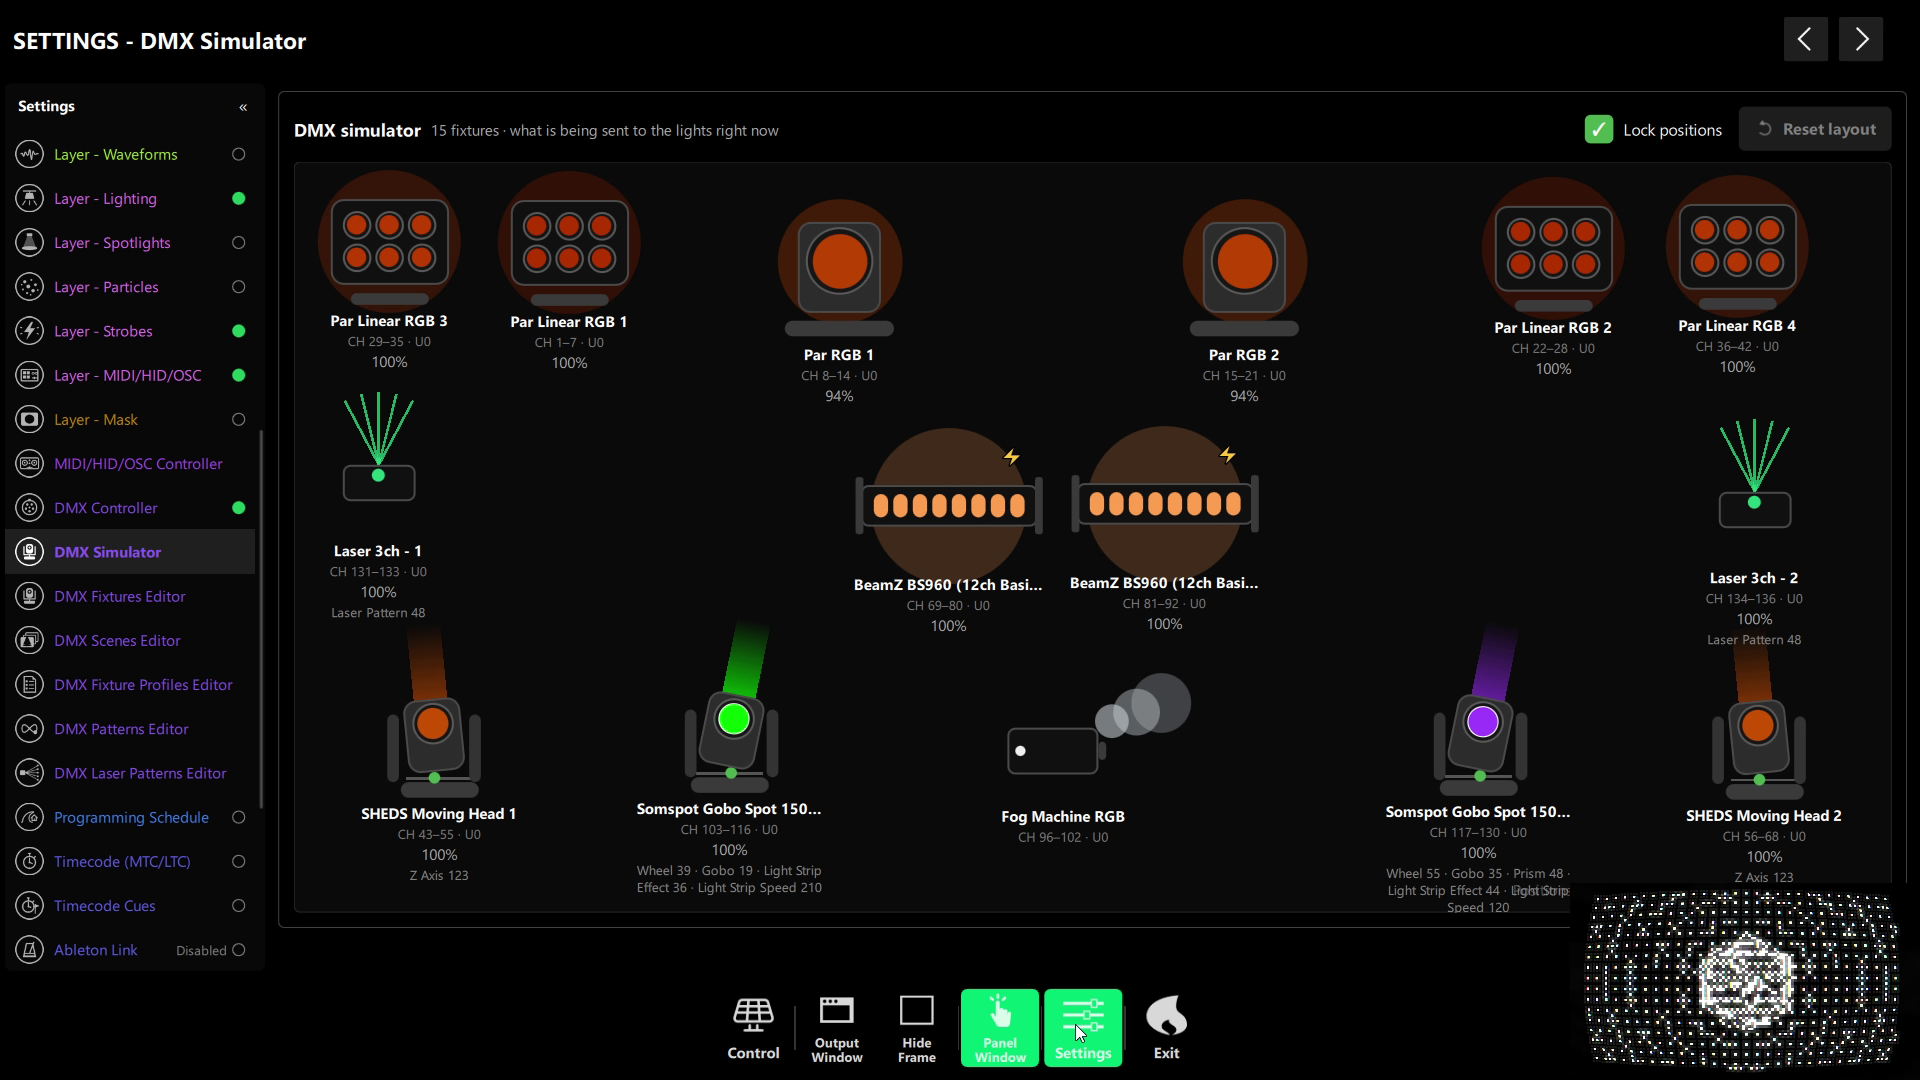The image size is (1920, 1080).
Task: Select the Fog Machine RGB fixture icon
Action: point(1098,725)
